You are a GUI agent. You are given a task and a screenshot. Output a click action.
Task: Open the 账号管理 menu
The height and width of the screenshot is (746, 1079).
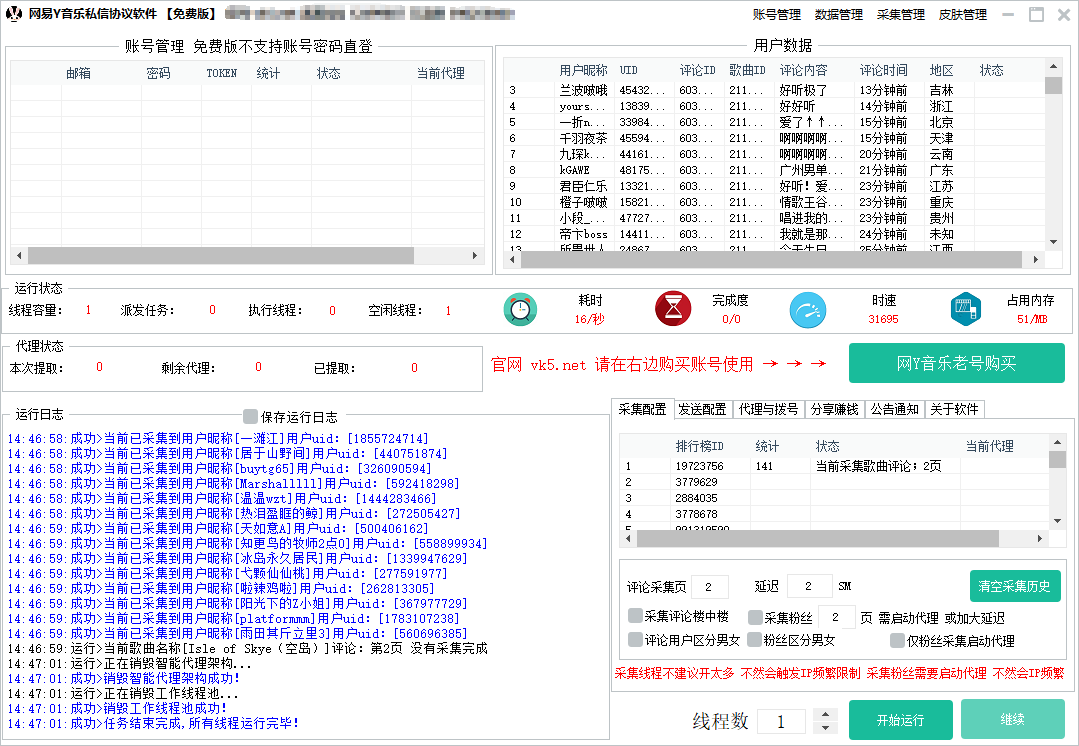[x=777, y=14]
